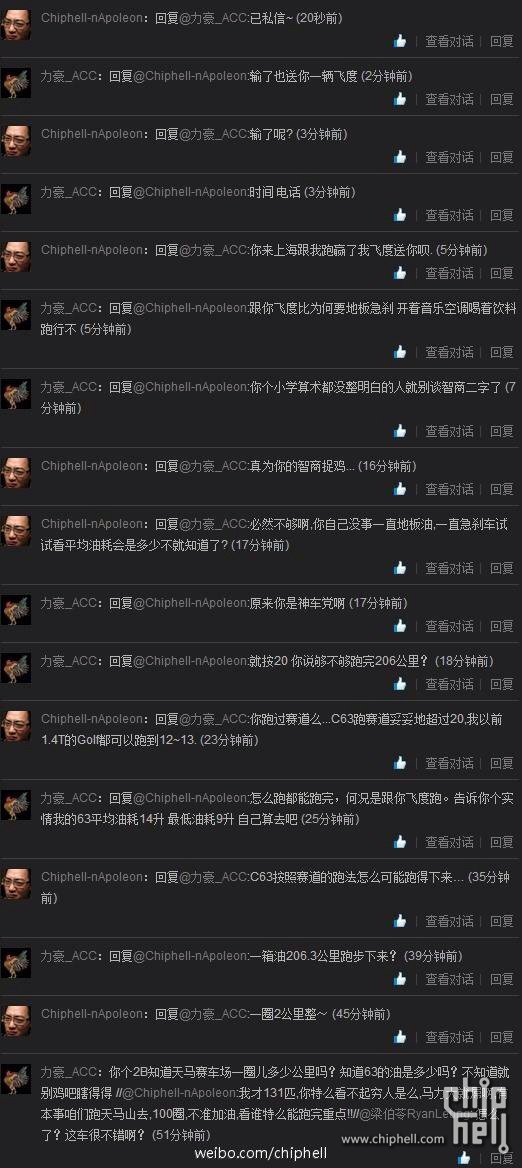The image size is (522, 1168).
Task: Open Chiphell-nApoleon username on '一圈2公里整~' comment
Action: [x=91, y=1015]
